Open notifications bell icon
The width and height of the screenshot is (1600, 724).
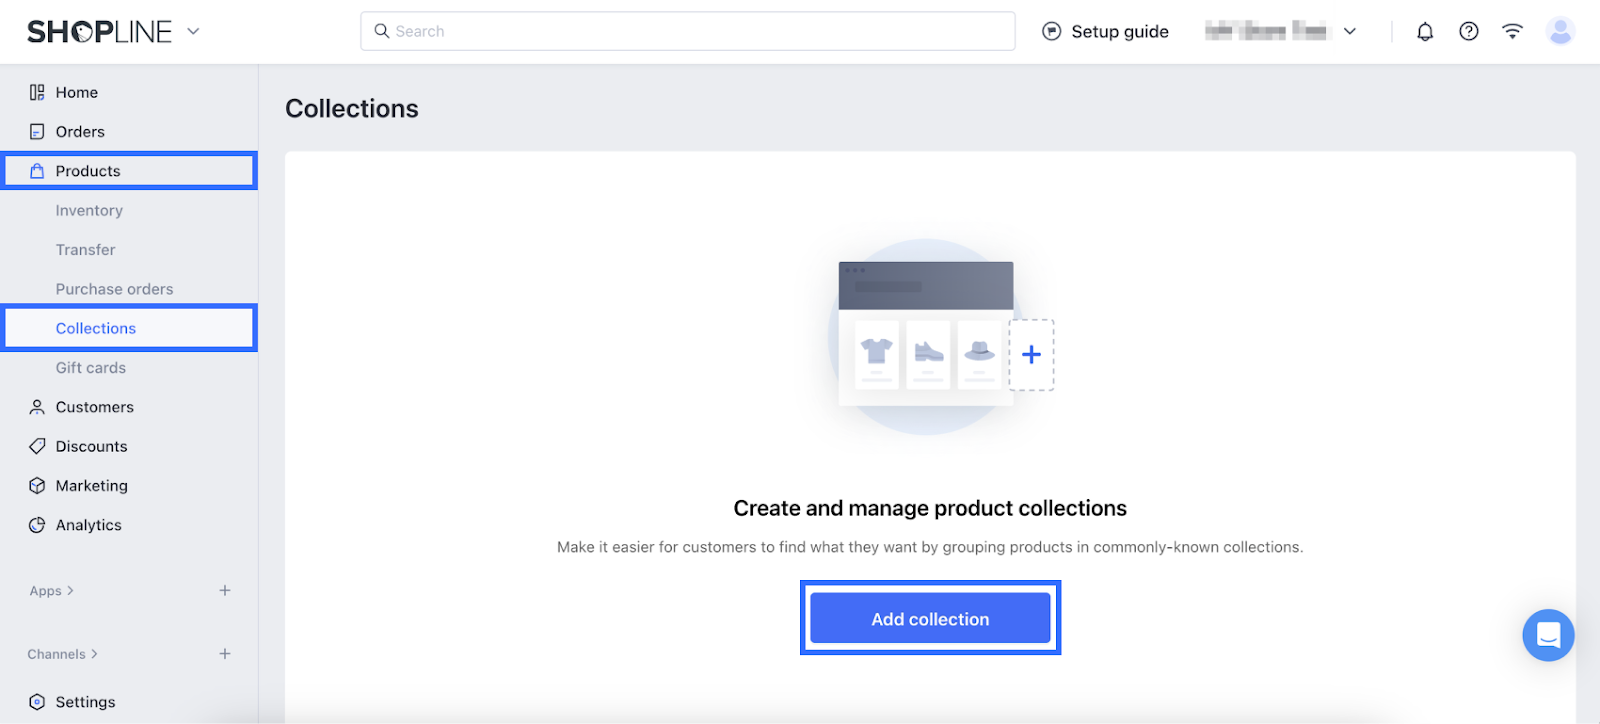click(1425, 32)
